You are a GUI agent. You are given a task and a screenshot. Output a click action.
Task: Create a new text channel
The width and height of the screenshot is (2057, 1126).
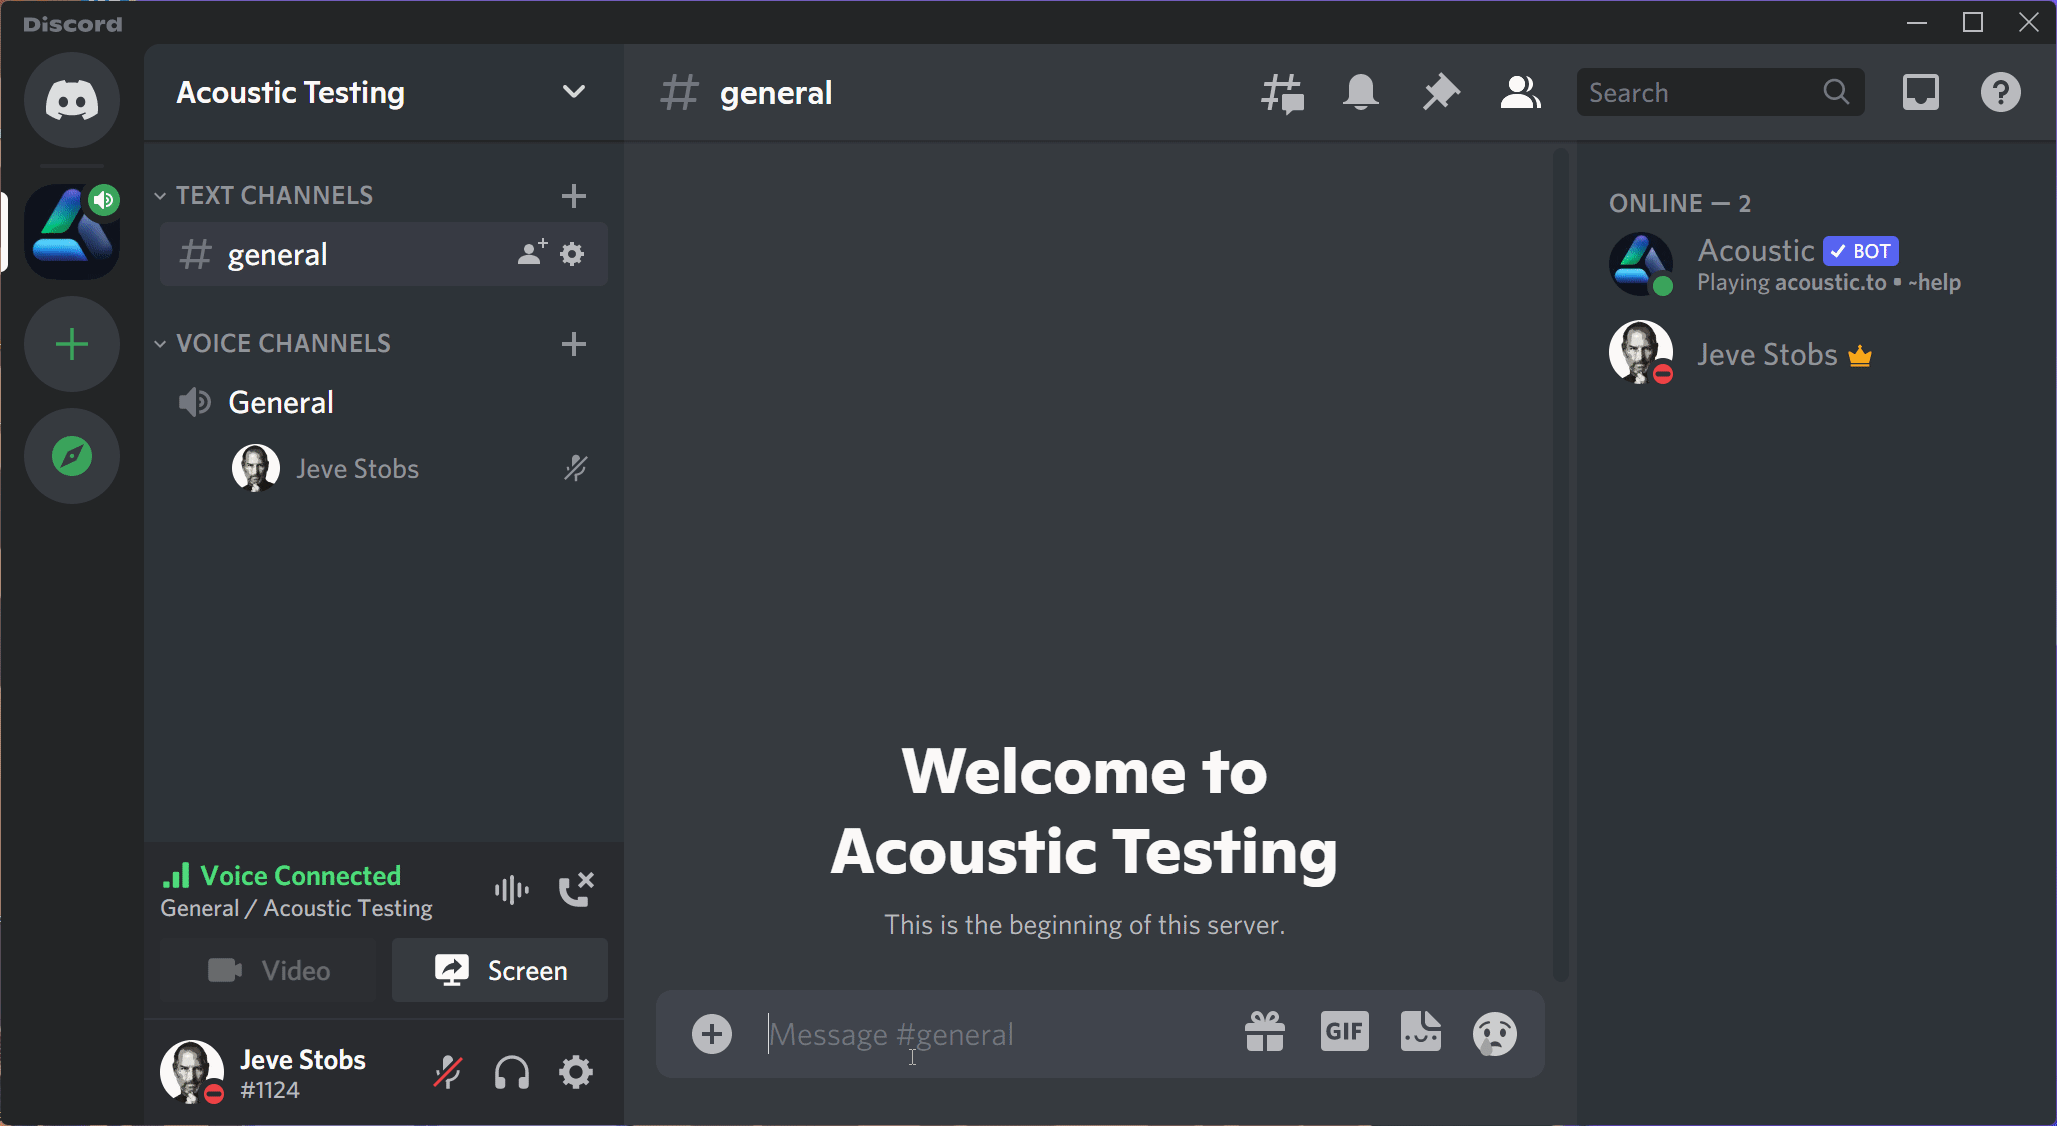click(x=573, y=196)
